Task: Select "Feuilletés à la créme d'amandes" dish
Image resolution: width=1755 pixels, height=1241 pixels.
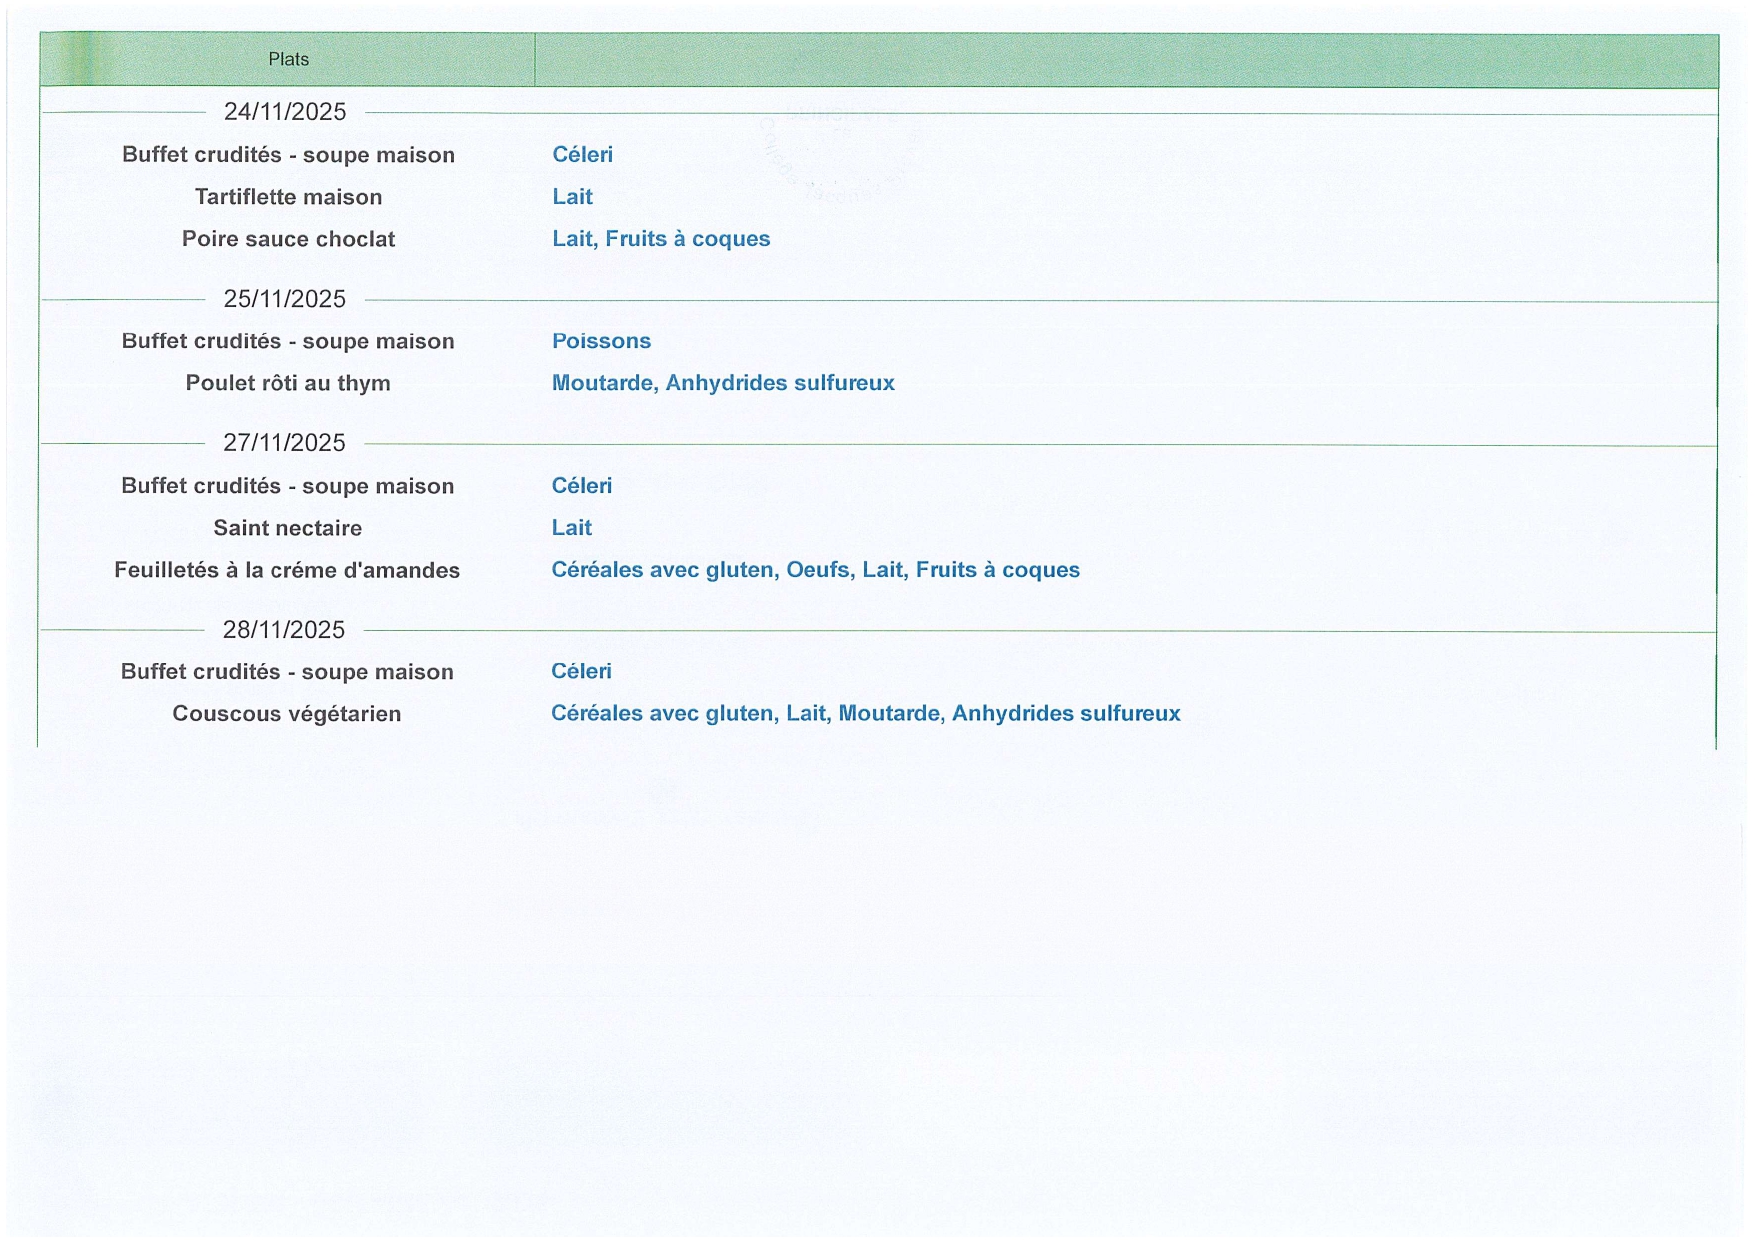Action: click(x=287, y=570)
